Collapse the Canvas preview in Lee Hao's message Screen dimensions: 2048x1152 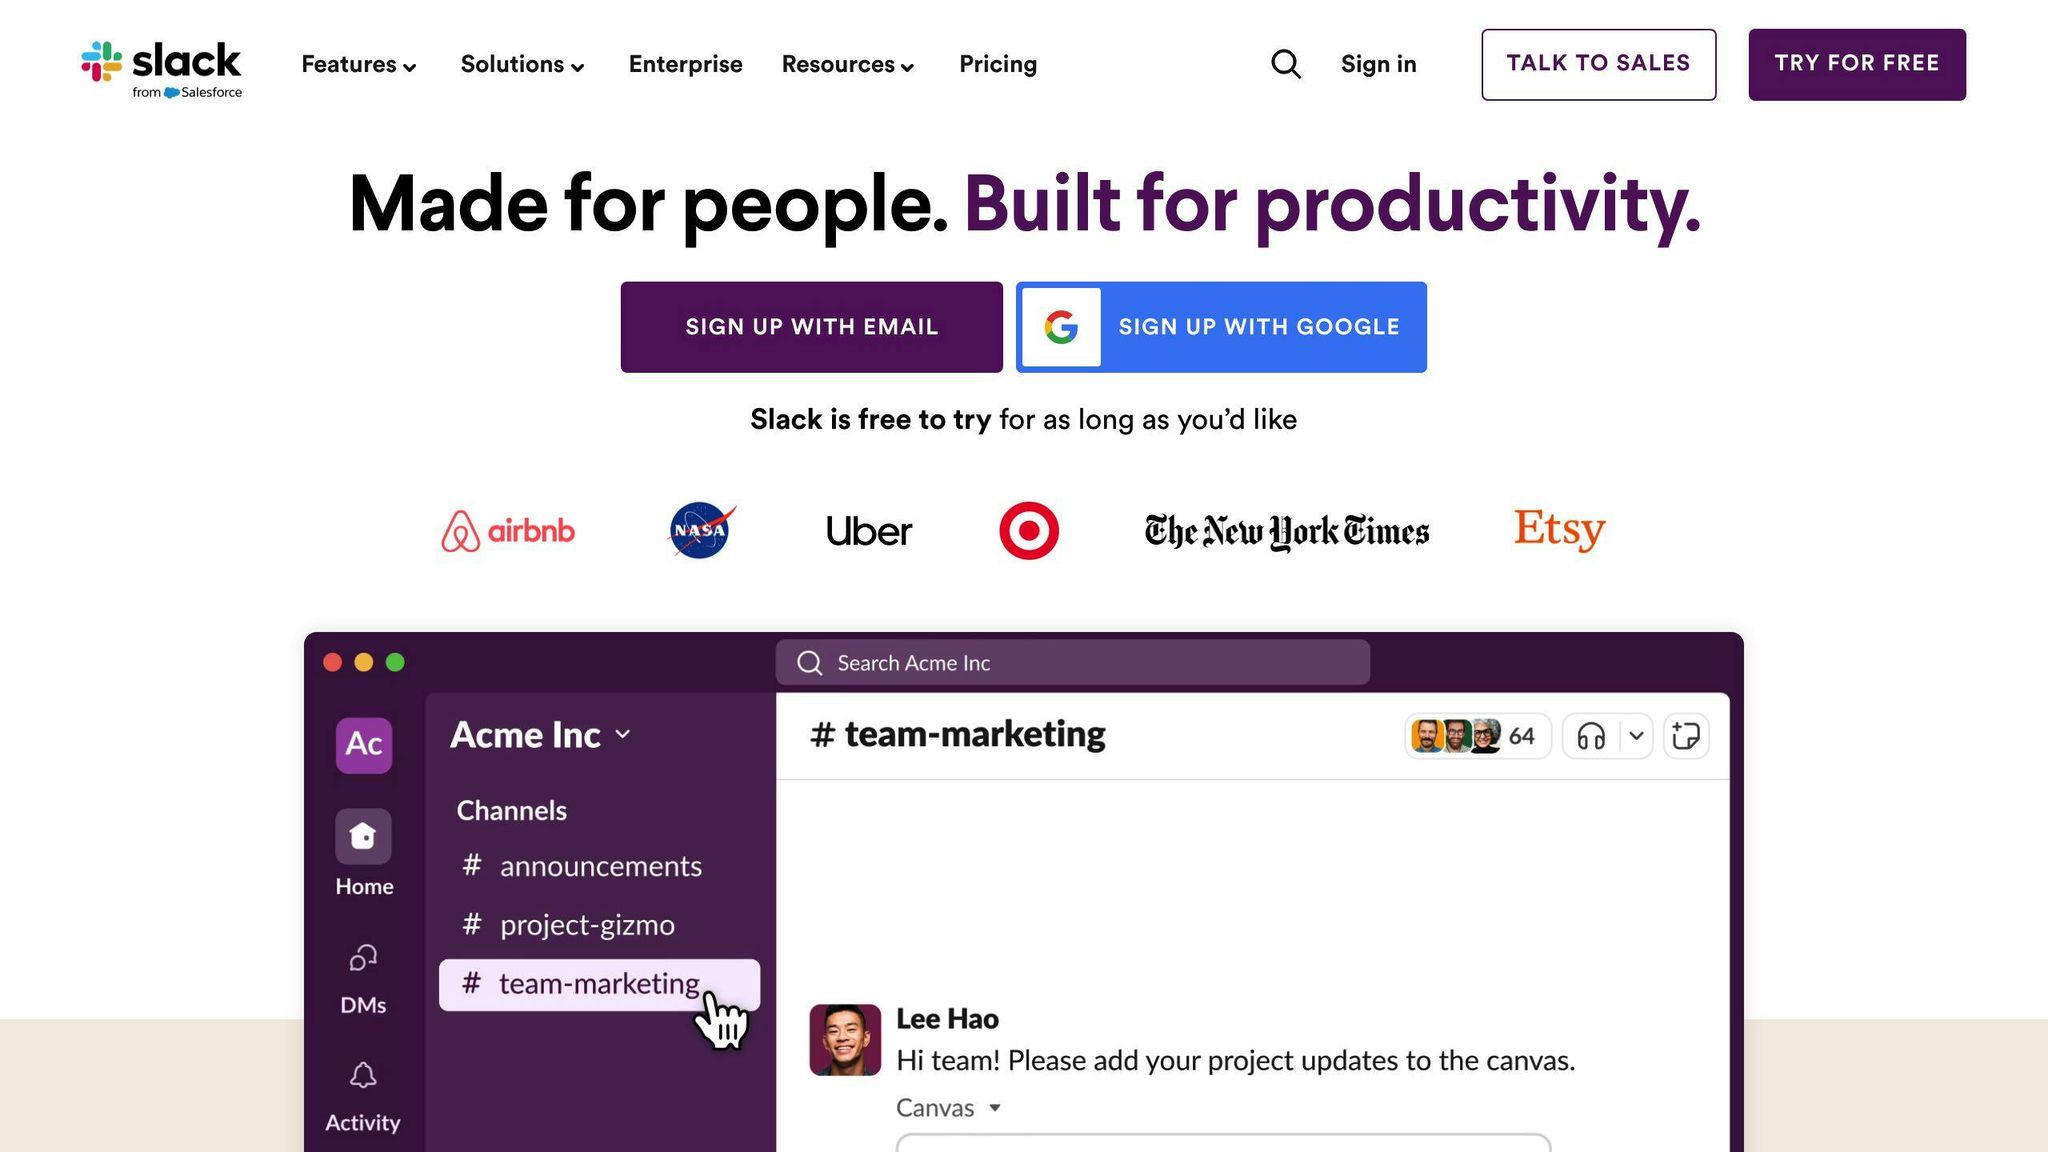[x=995, y=1108]
